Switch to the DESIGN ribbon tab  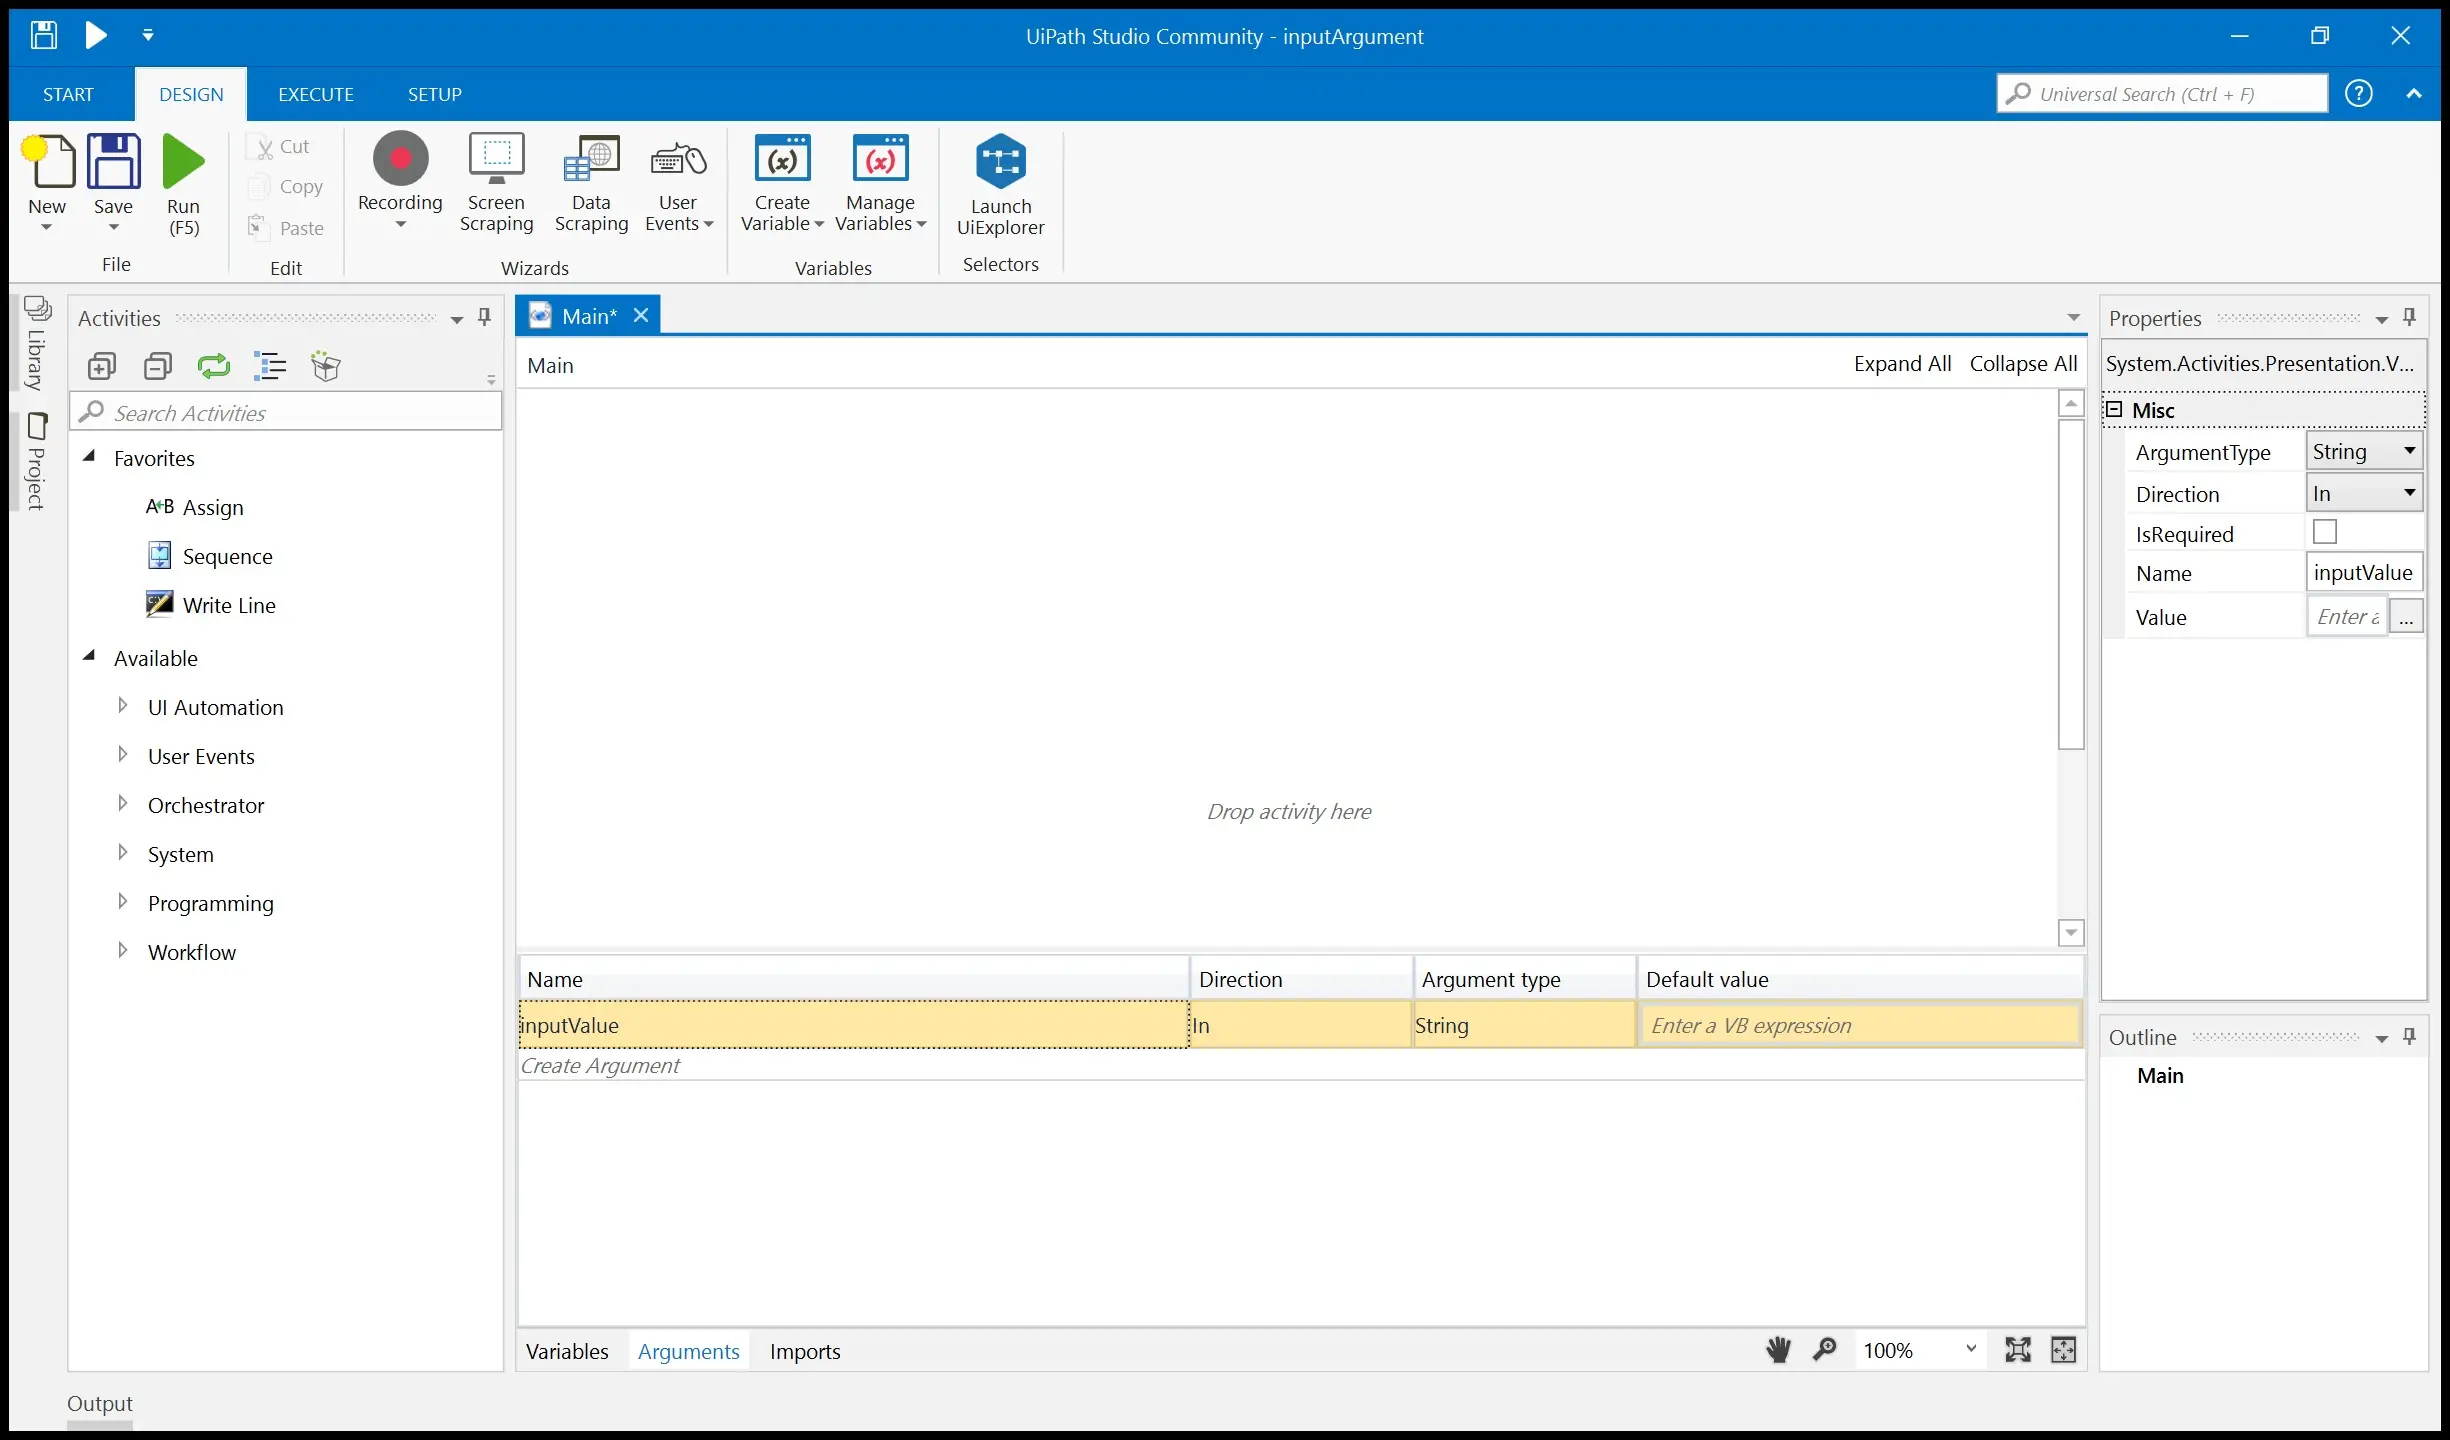(191, 94)
